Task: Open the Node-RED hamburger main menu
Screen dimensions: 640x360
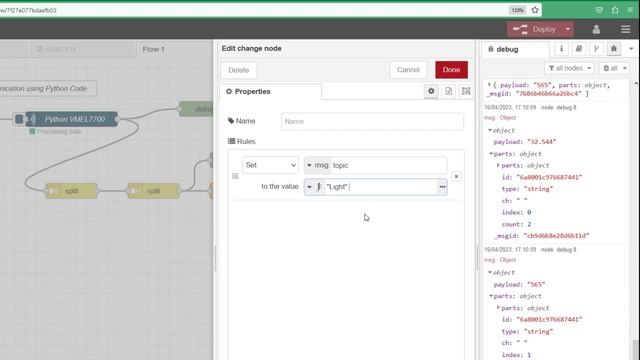Action: (625, 29)
